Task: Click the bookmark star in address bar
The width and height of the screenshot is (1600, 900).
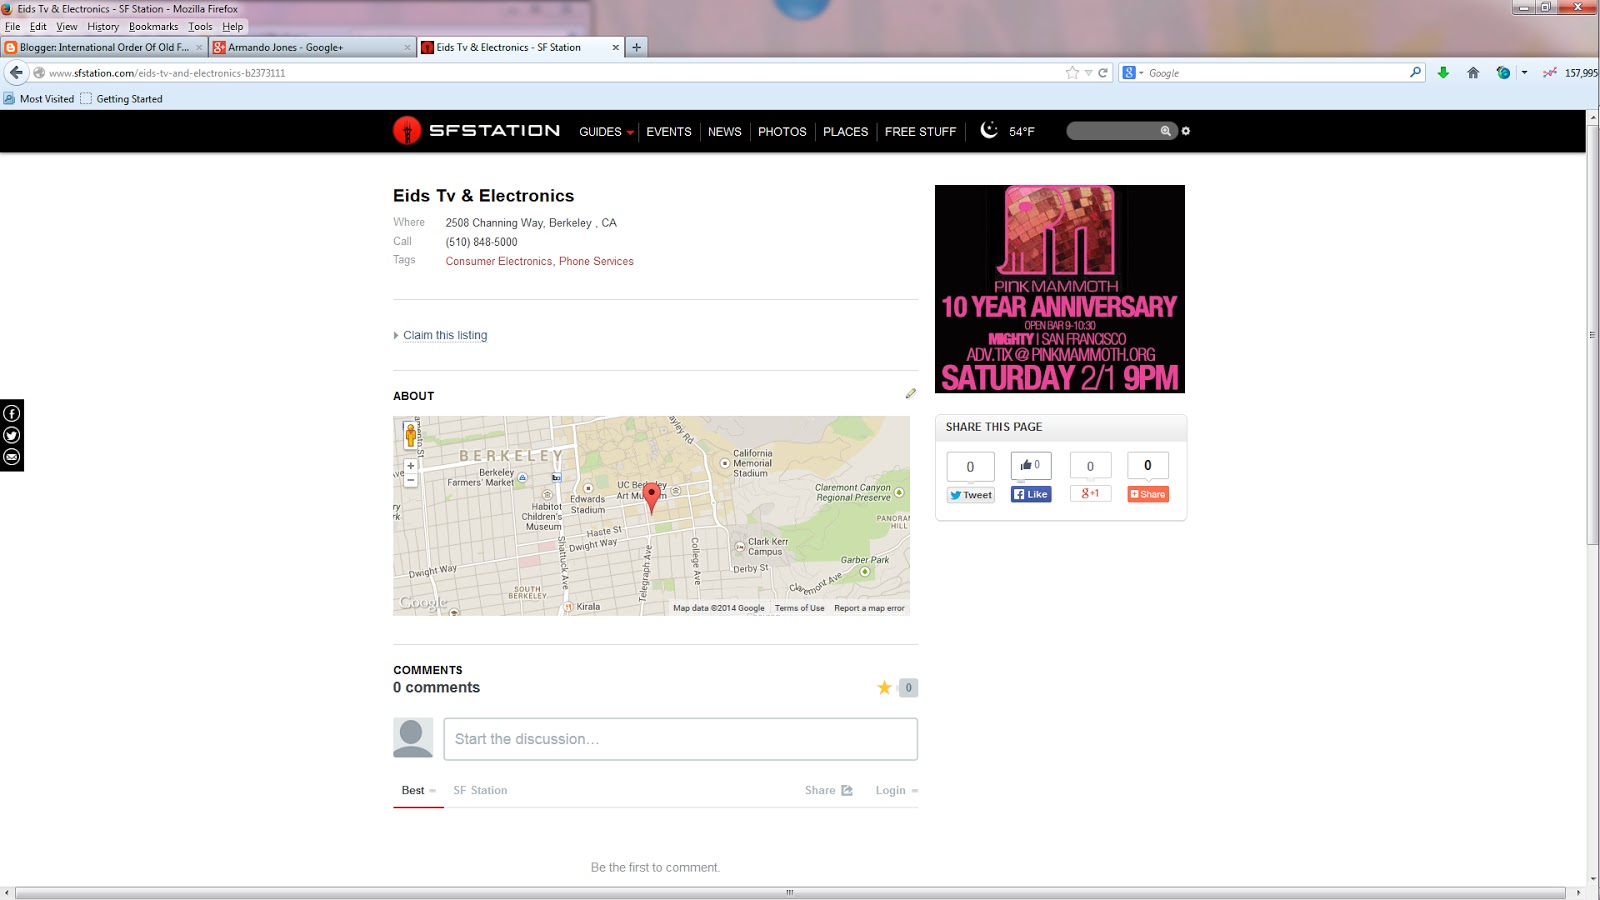Action: [1072, 73]
